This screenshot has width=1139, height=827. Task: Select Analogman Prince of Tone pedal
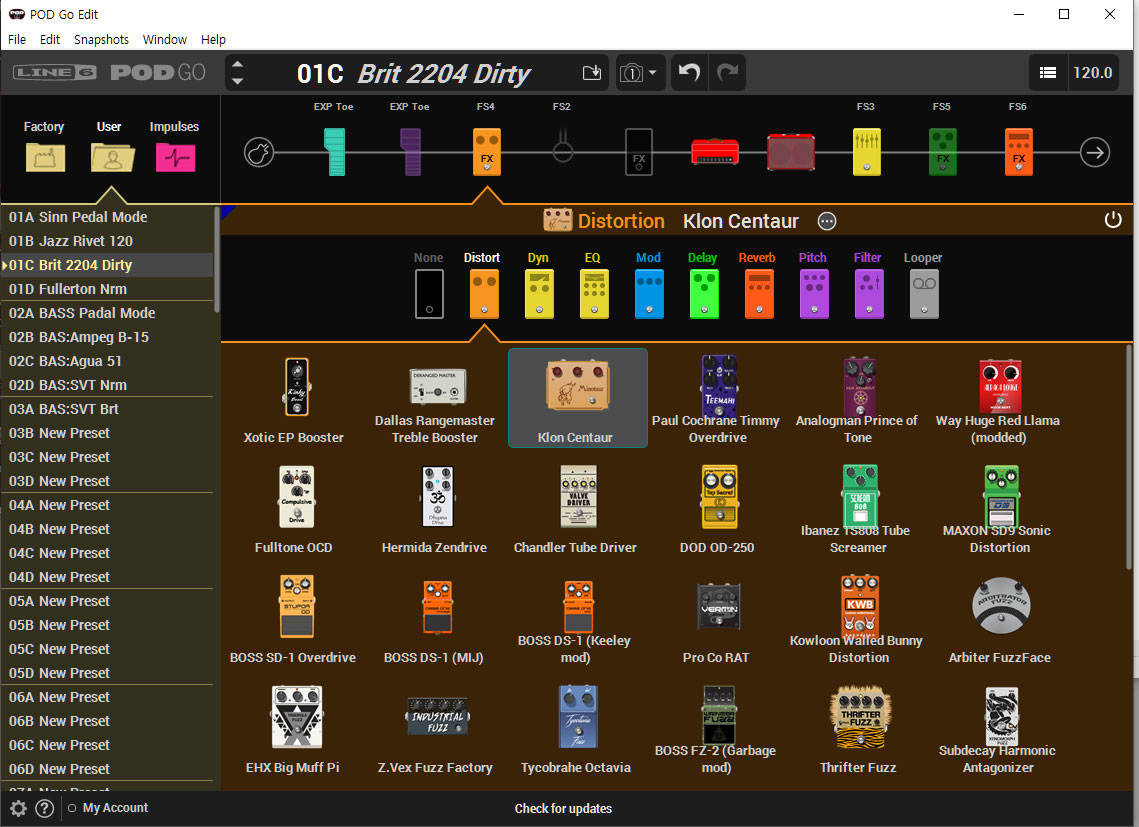pos(857,398)
